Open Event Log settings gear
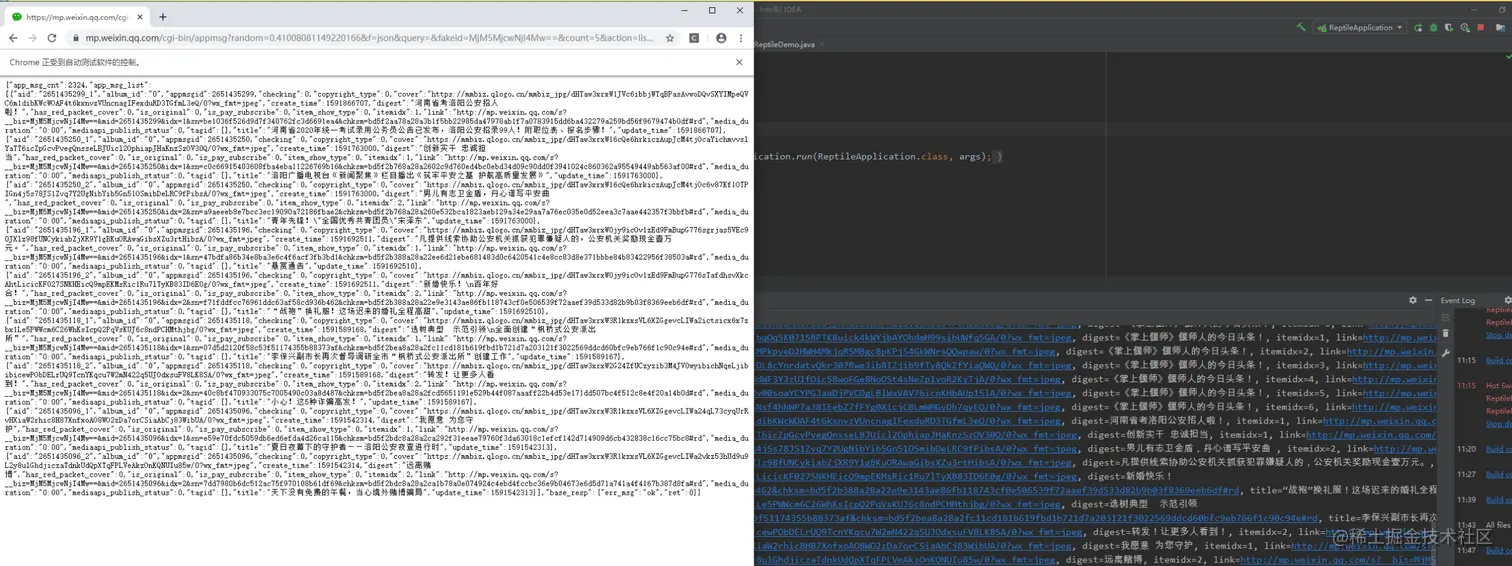The image size is (1512, 566). (x=1508, y=300)
